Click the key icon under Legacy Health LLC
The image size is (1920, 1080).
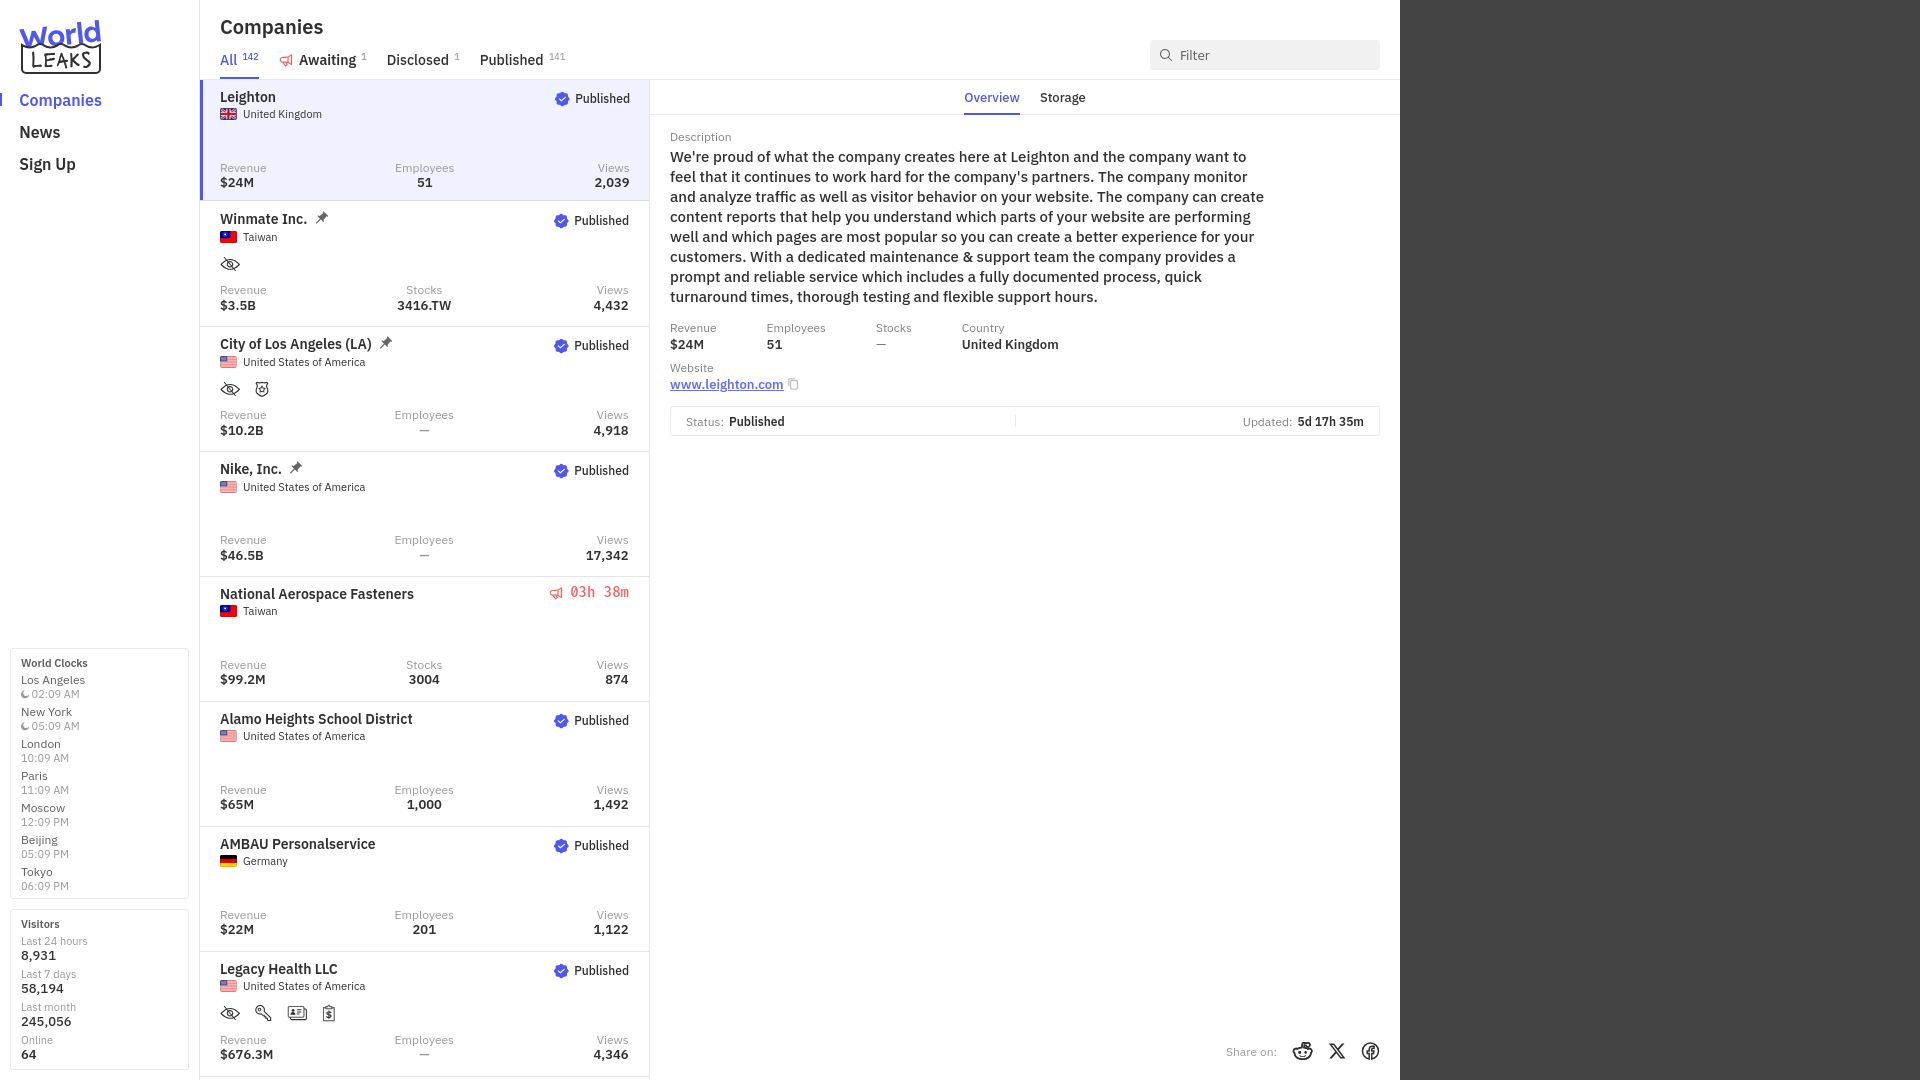[263, 1013]
